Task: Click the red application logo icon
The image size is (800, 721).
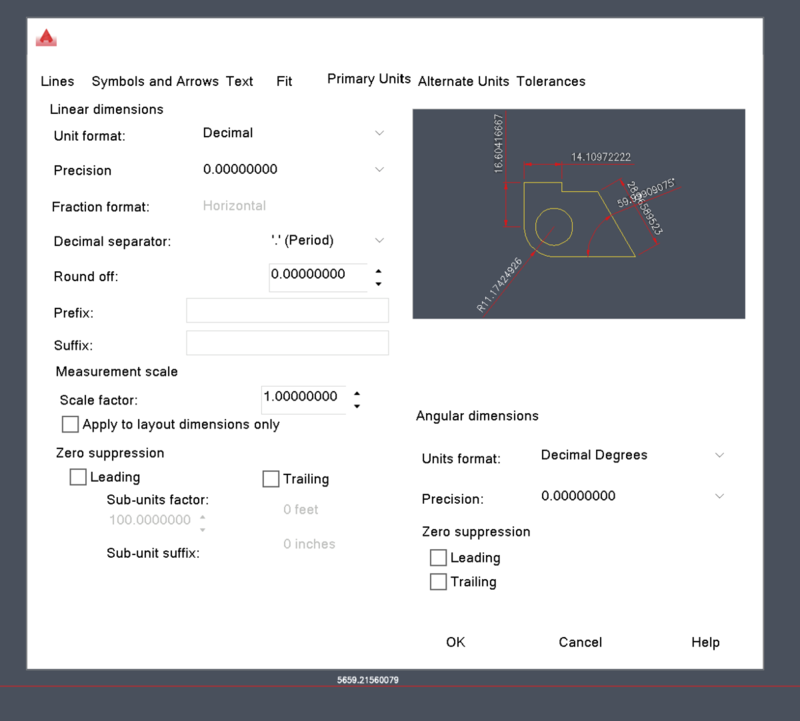Action: click(48, 36)
